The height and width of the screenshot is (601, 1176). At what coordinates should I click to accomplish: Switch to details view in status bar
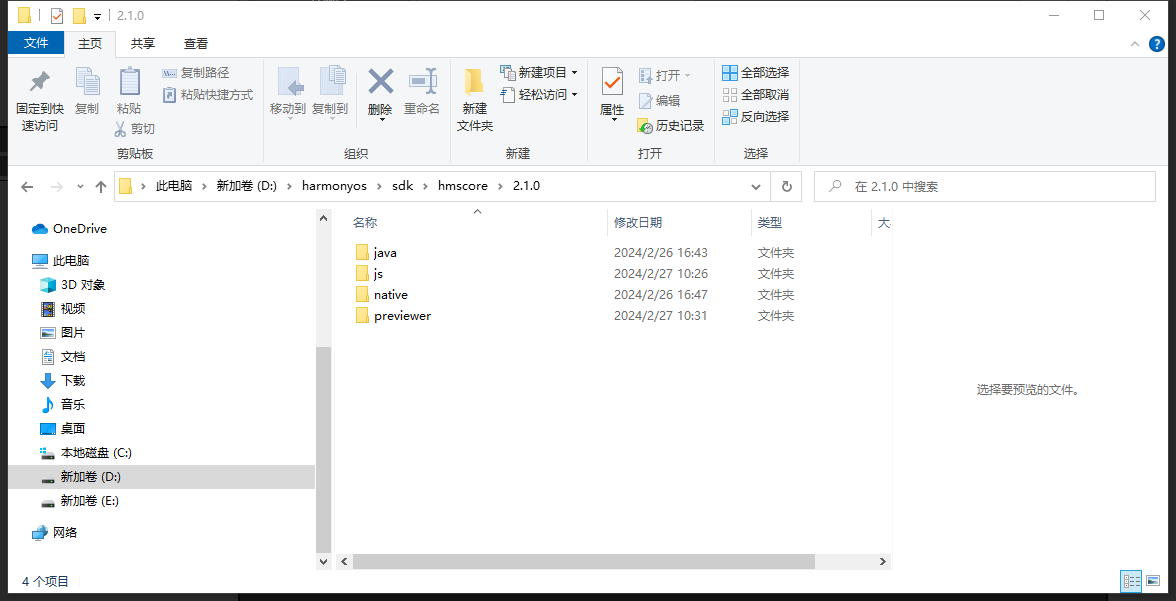coord(1131,580)
